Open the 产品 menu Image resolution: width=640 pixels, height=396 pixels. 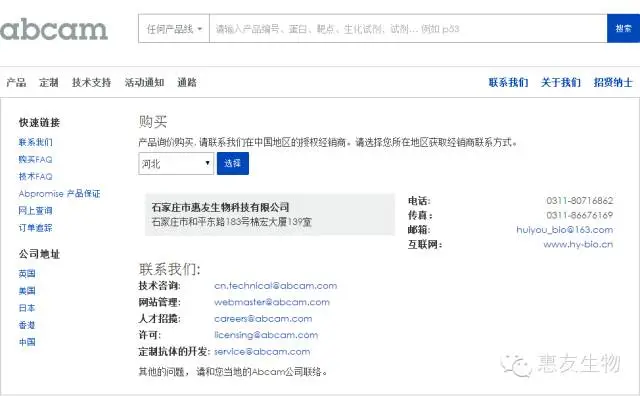coord(16,82)
